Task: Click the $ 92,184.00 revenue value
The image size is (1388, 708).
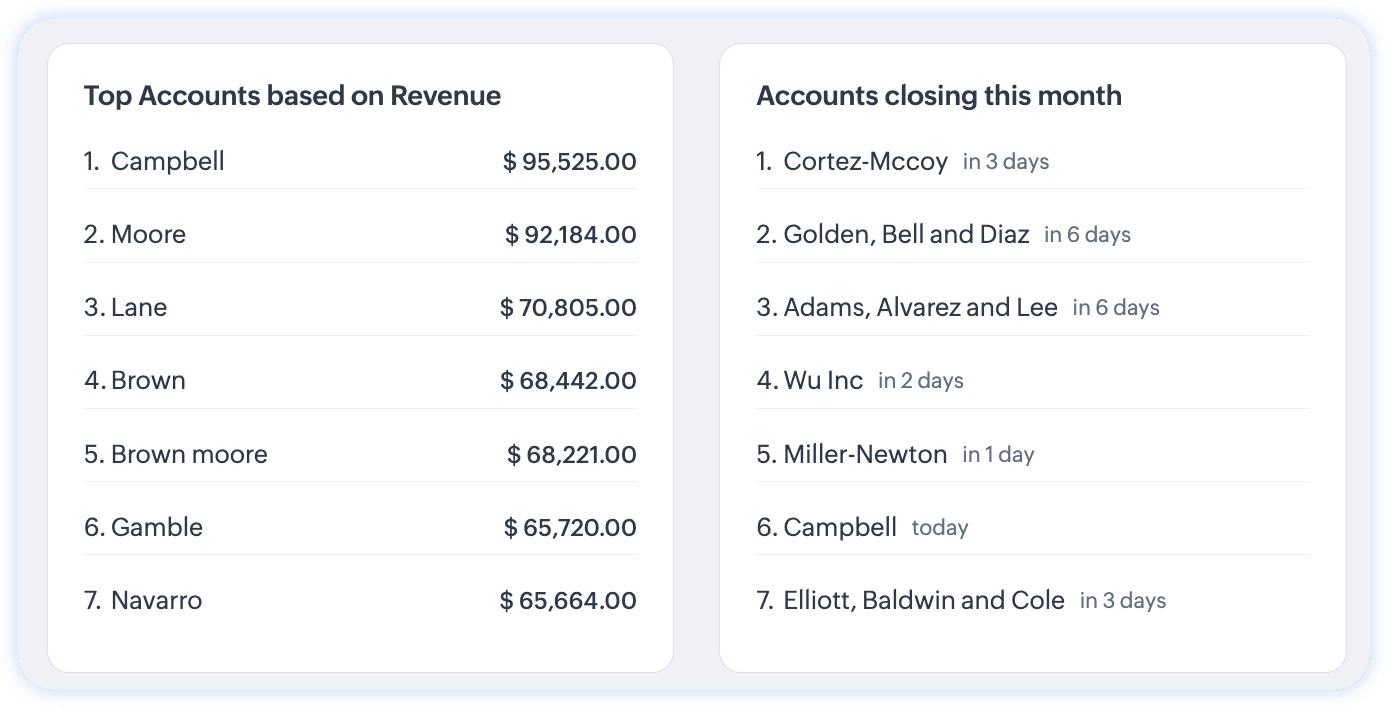Action: [x=570, y=235]
